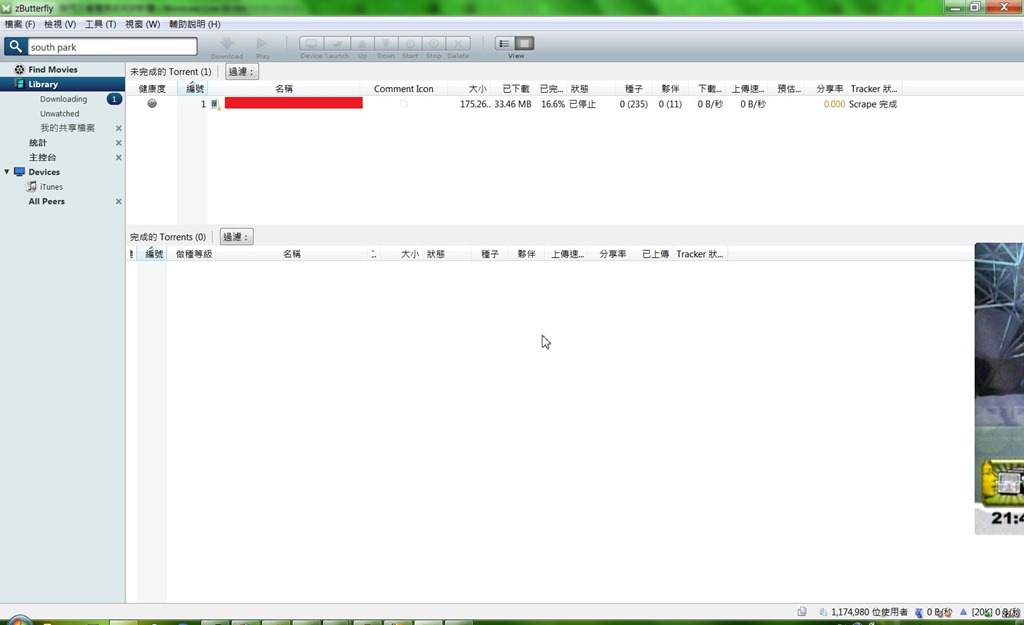Image resolution: width=1024 pixels, height=625 pixels.
Task: Click the south park search field
Action: (x=112, y=46)
